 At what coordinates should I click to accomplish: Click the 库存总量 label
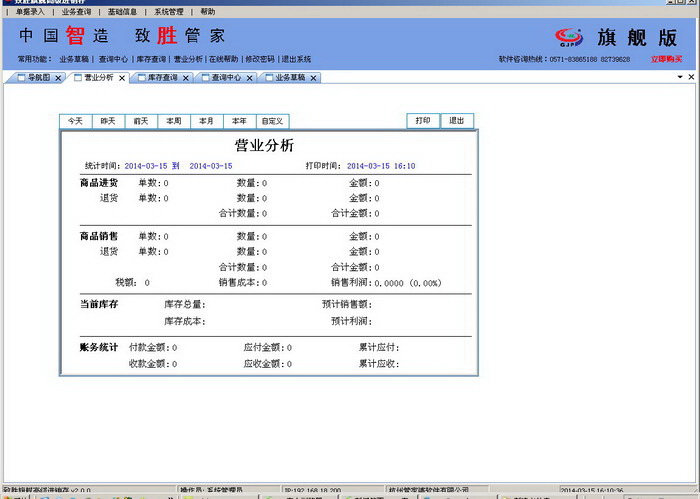click(185, 304)
